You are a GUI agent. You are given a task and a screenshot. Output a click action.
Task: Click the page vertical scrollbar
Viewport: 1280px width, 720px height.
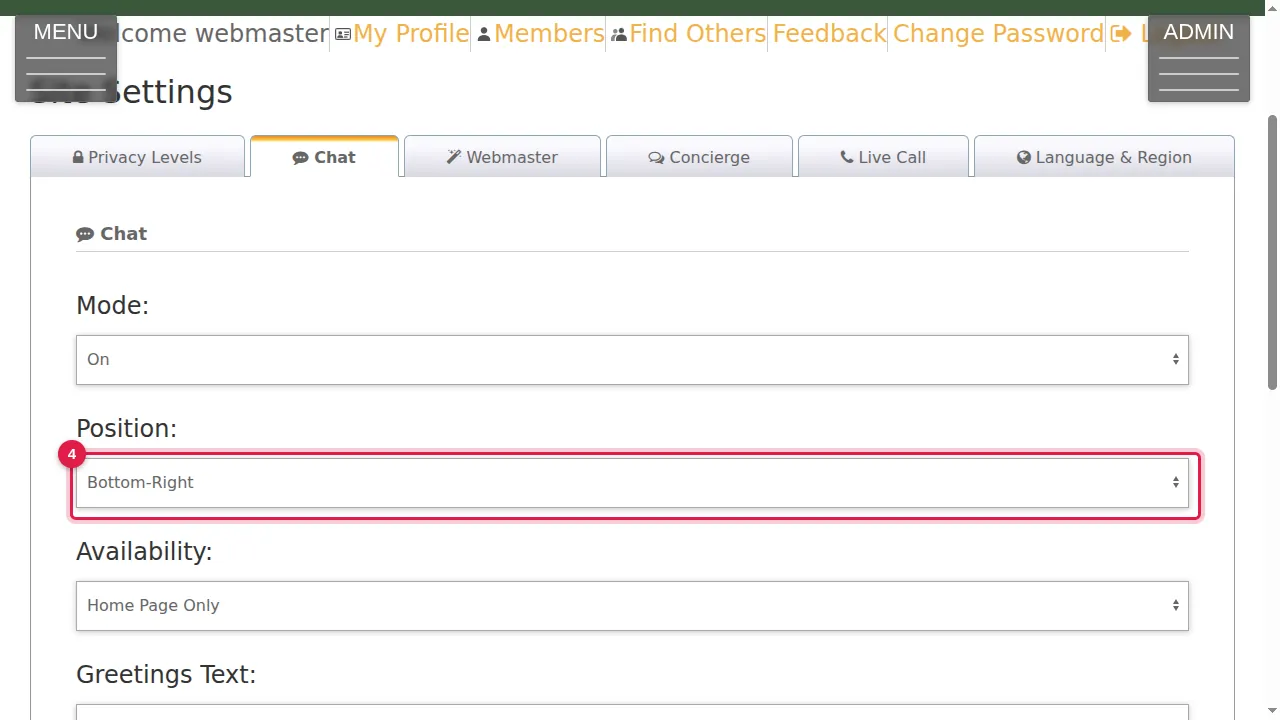pos(1272,250)
